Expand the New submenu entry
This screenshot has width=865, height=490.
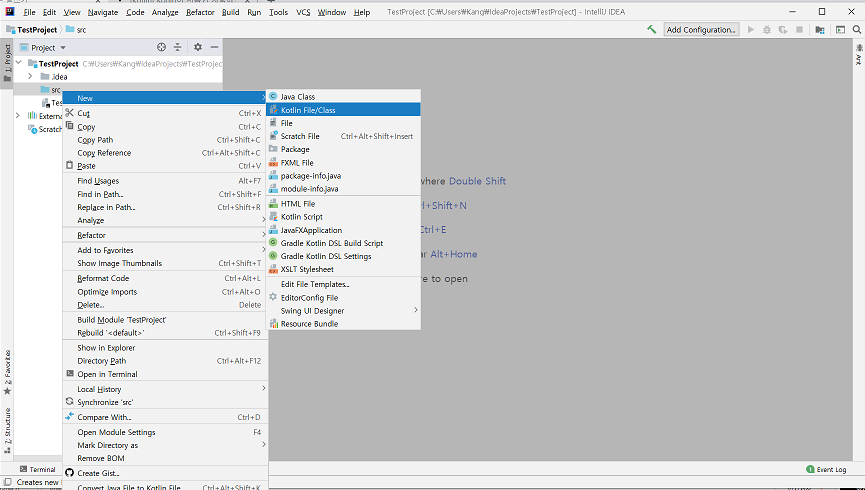pyautogui.click(x=165, y=98)
